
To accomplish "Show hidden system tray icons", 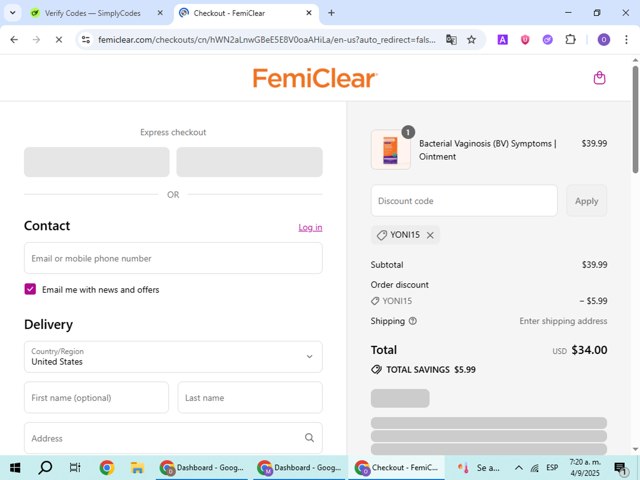I will point(518,468).
